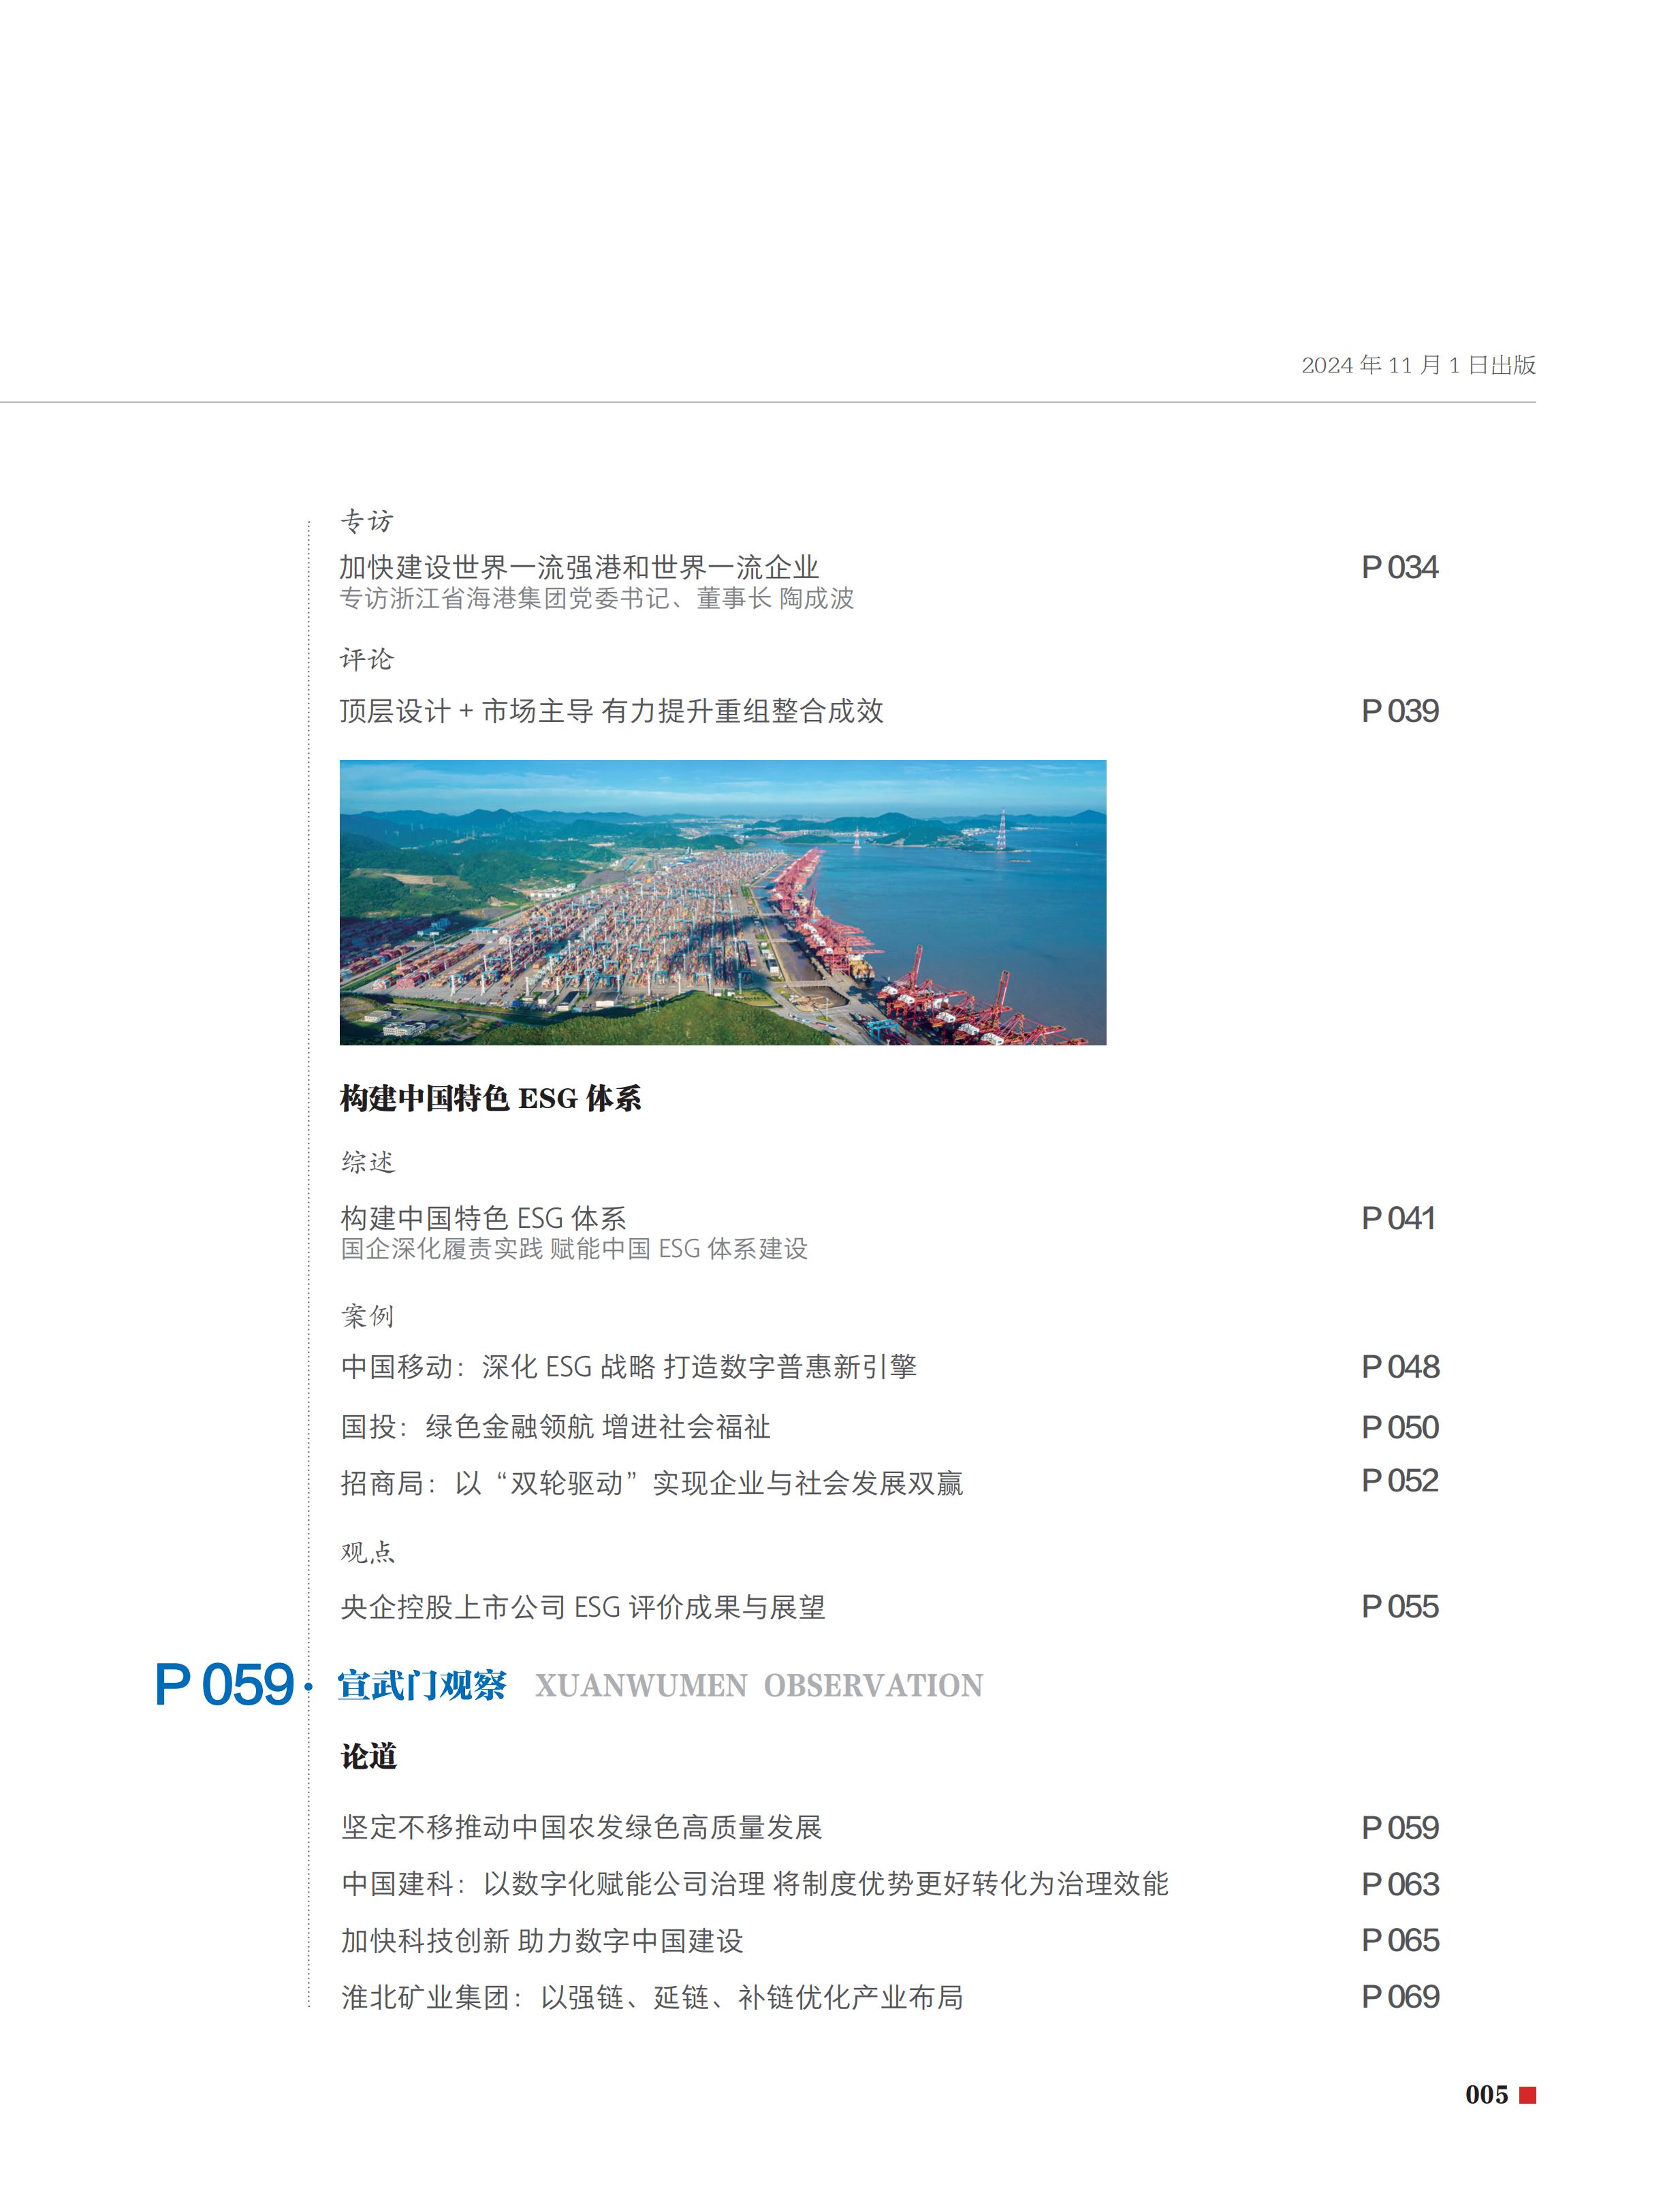
Task: Open article '坚定不移推动中国农发绿色高质量发展'
Action: pyautogui.click(x=581, y=1828)
